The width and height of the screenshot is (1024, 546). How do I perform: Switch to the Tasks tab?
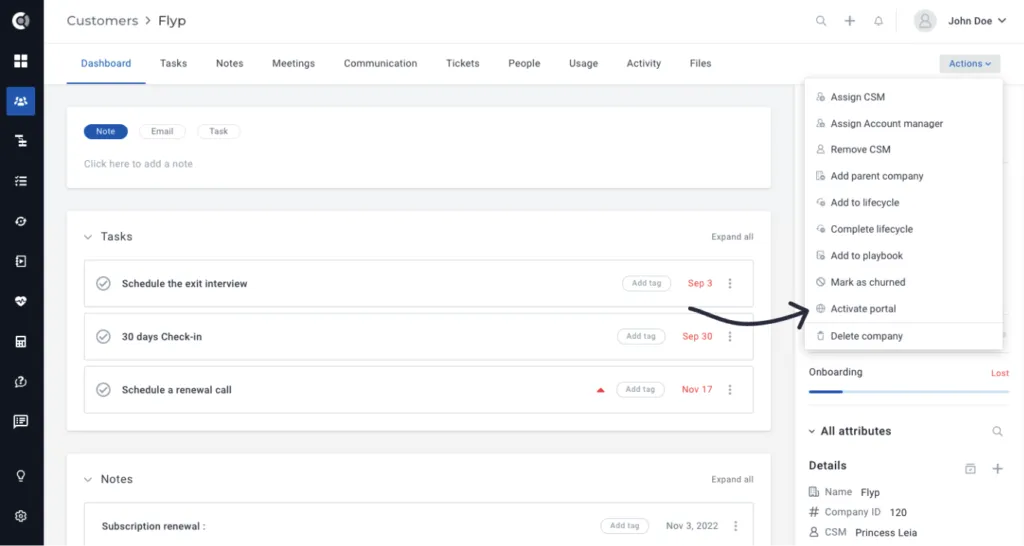(x=173, y=63)
